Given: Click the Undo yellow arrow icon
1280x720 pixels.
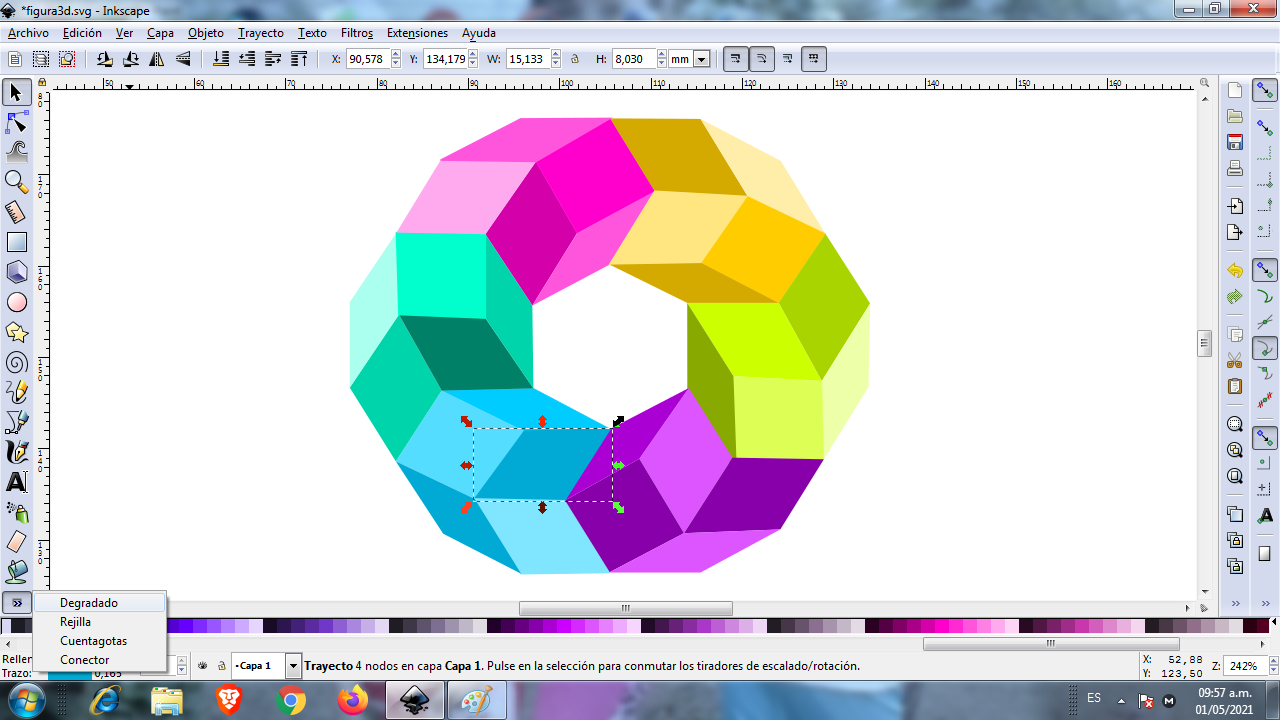Looking at the screenshot, I should pos(1235,271).
